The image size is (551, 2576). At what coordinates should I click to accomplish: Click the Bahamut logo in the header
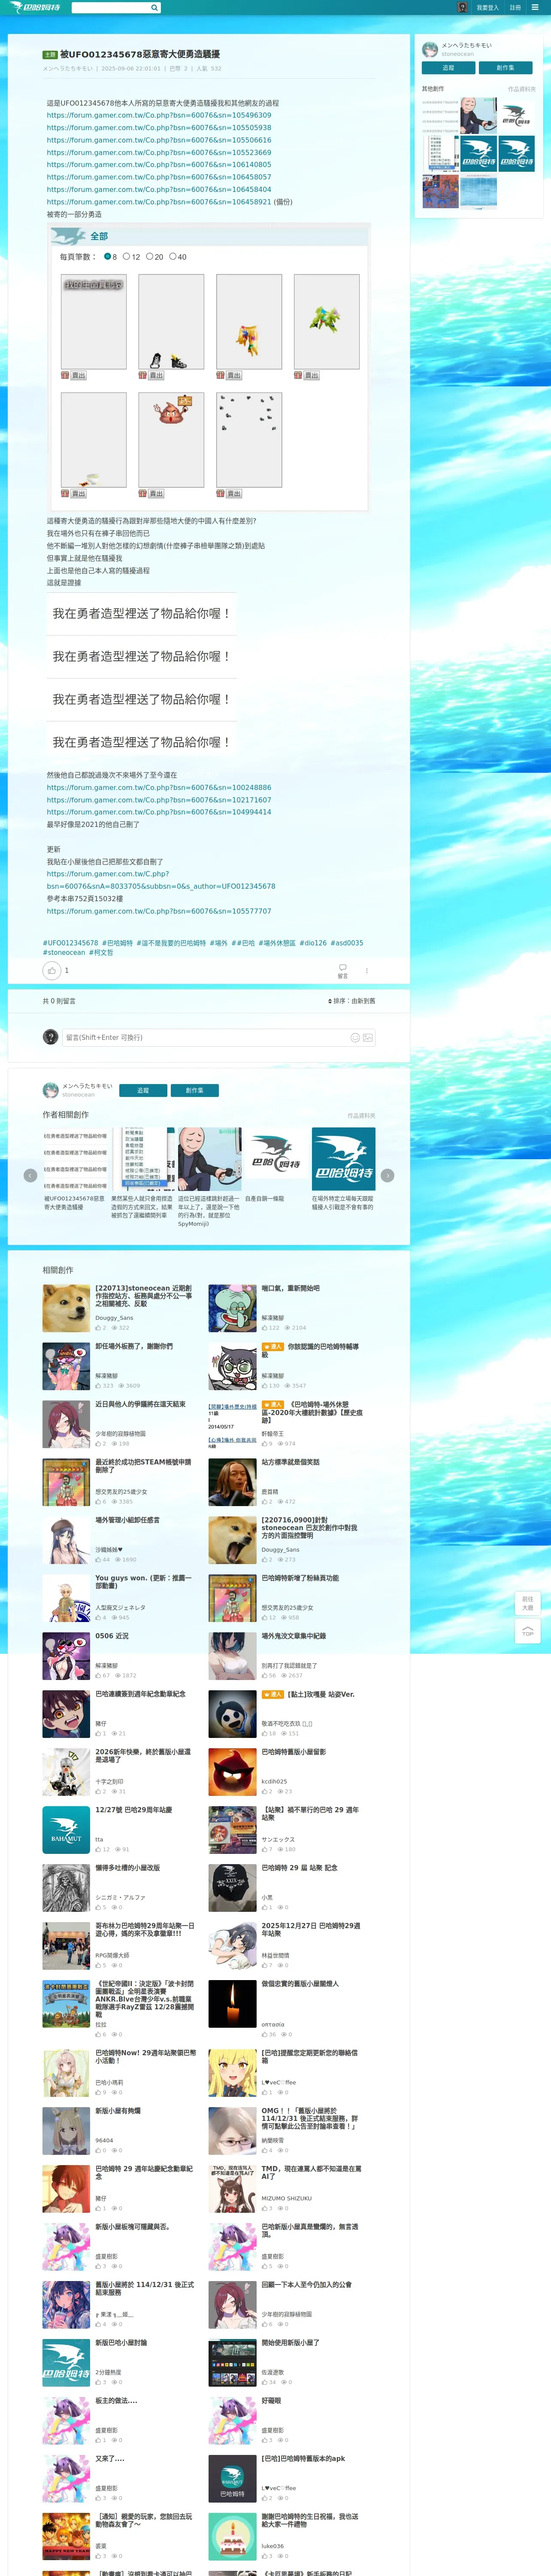[x=35, y=7]
